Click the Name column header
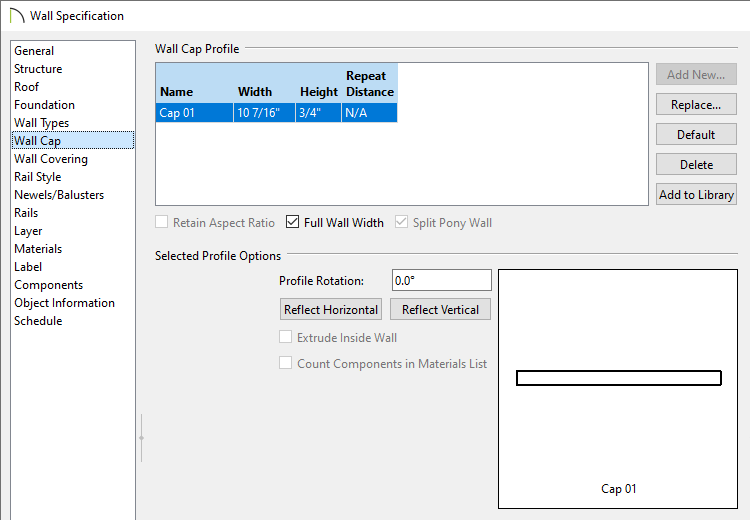750x520 pixels. click(194, 84)
